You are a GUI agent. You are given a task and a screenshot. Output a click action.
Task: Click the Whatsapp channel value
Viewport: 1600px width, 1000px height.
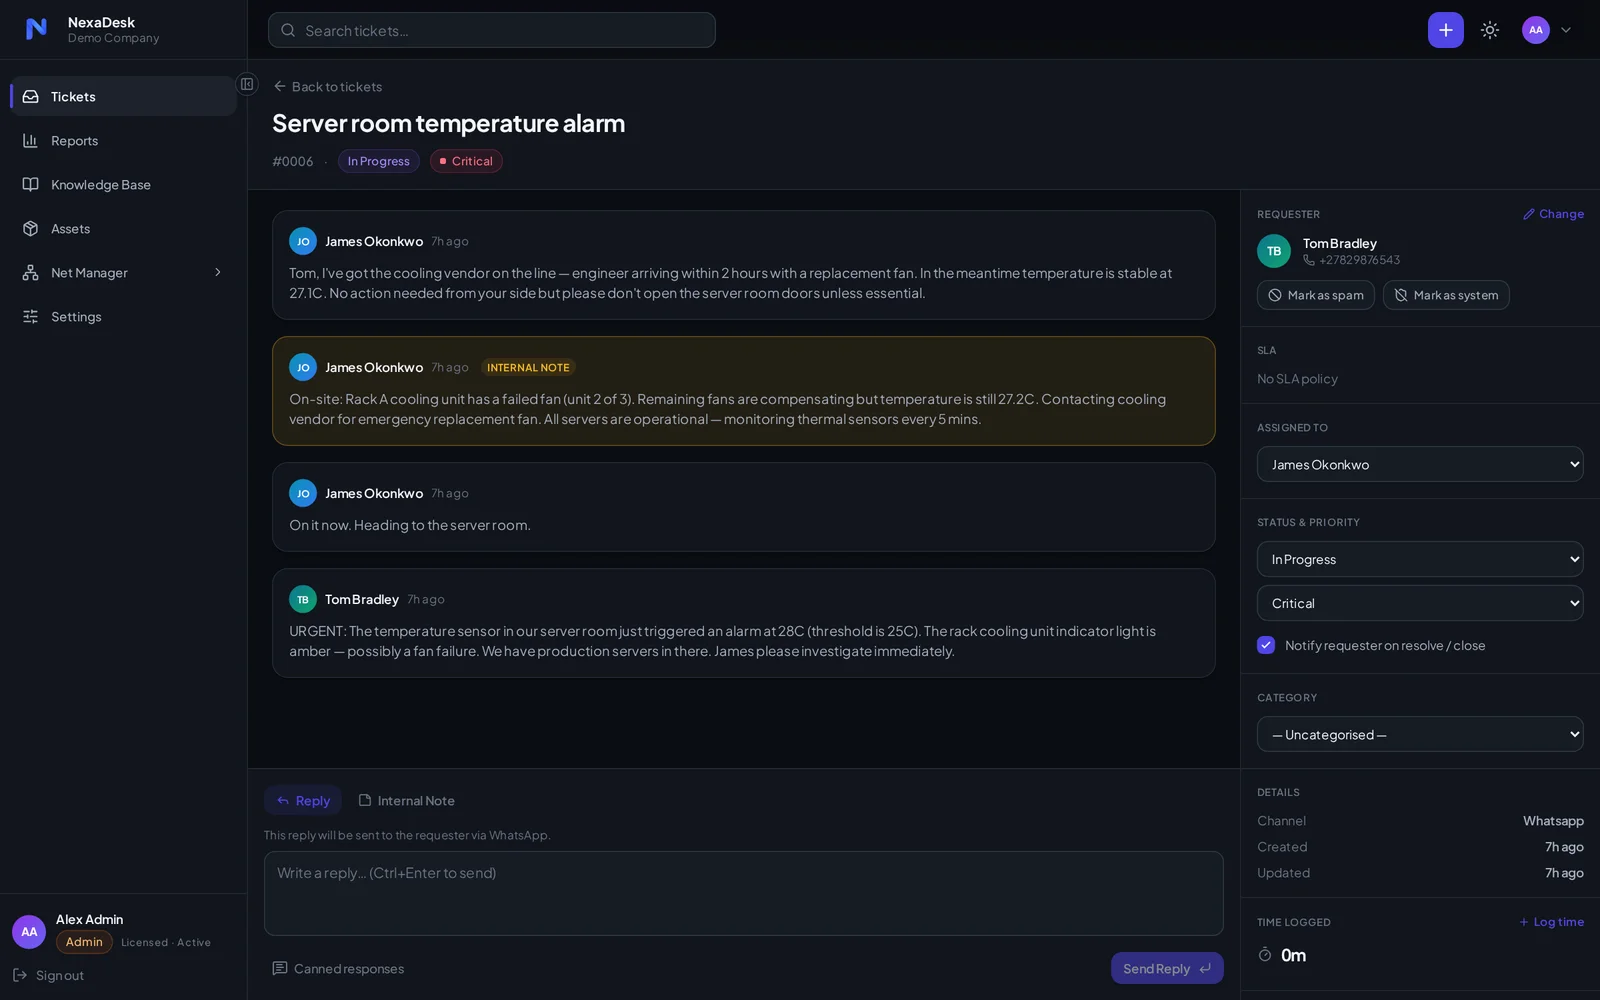coord(1553,821)
